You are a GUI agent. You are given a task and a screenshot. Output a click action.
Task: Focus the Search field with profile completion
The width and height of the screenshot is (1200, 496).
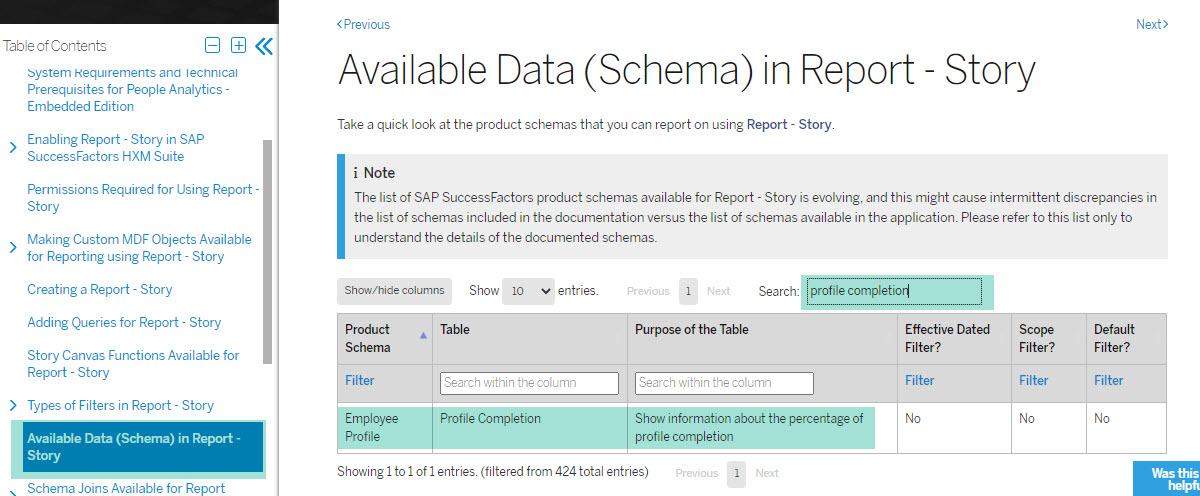895,291
